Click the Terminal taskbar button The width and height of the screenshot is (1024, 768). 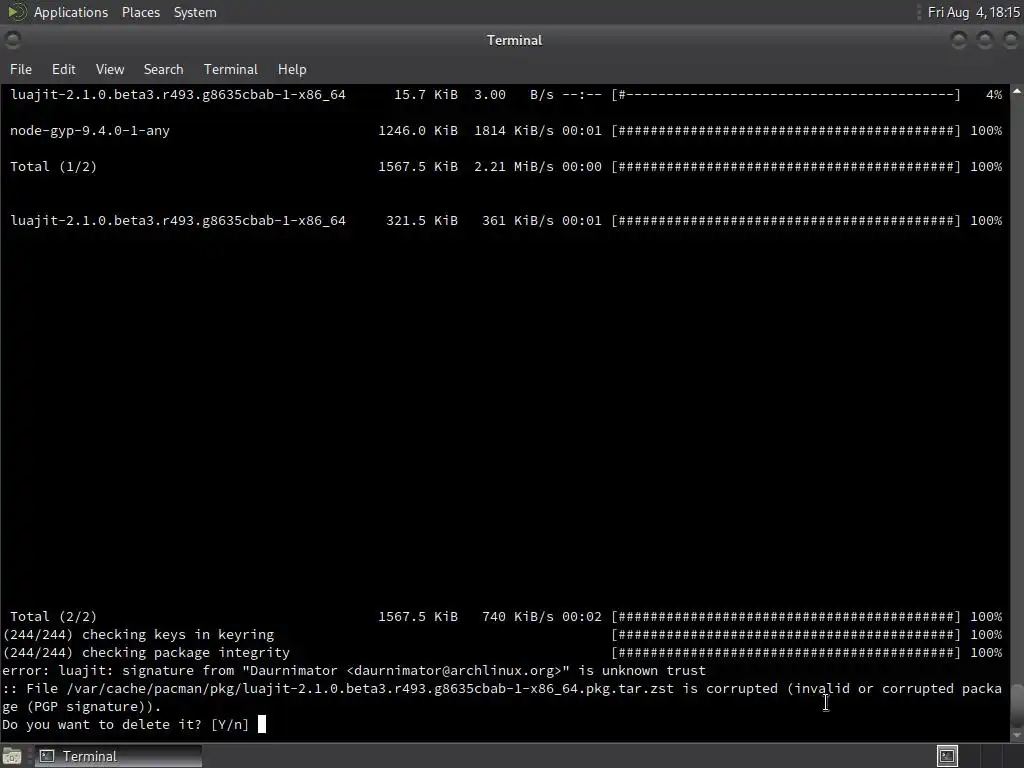click(x=118, y=756)
